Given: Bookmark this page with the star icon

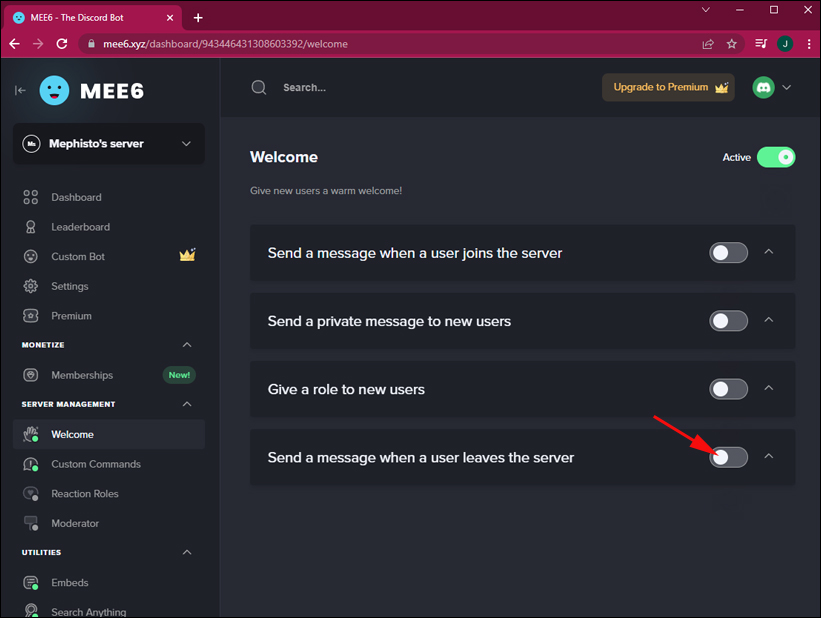Looking at the screenshot, I should [732, 44].
